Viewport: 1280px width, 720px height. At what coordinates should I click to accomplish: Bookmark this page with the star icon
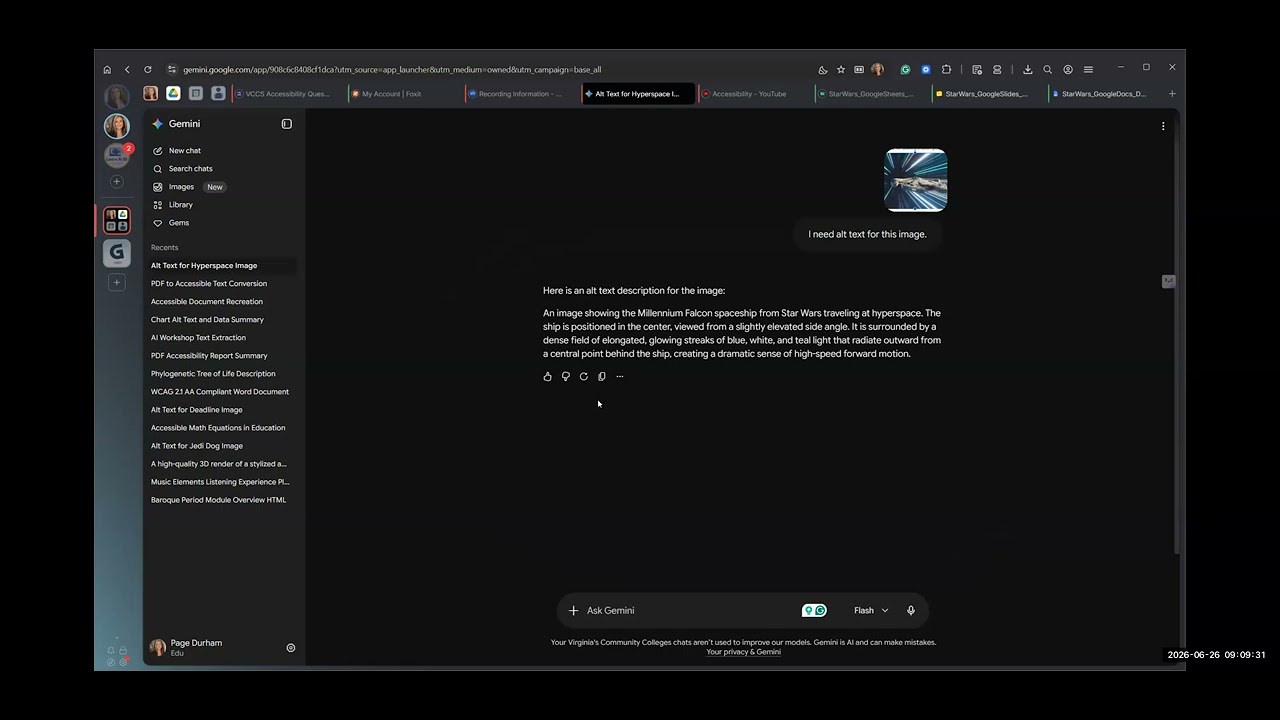(x=841, y=70)
